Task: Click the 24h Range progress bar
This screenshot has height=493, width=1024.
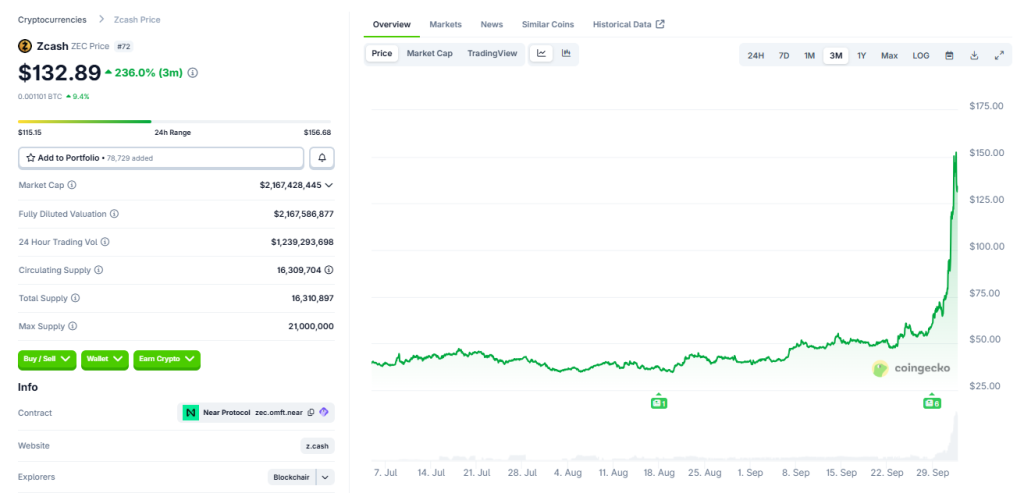Action: coord(175,122)
